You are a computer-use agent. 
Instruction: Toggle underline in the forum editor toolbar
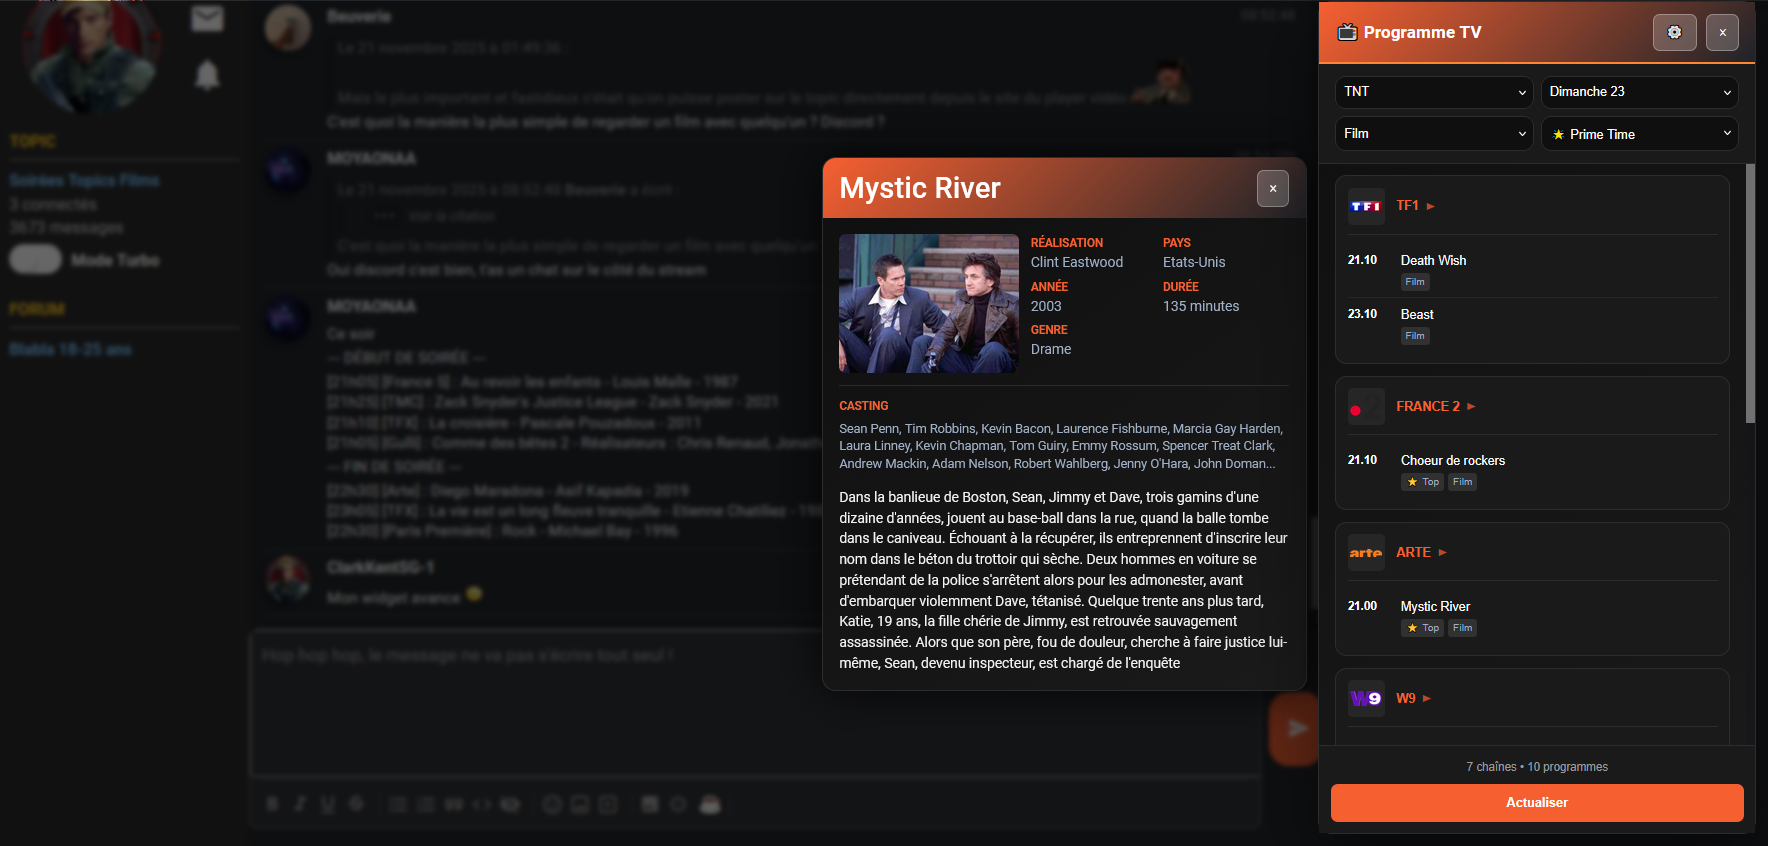328,804
